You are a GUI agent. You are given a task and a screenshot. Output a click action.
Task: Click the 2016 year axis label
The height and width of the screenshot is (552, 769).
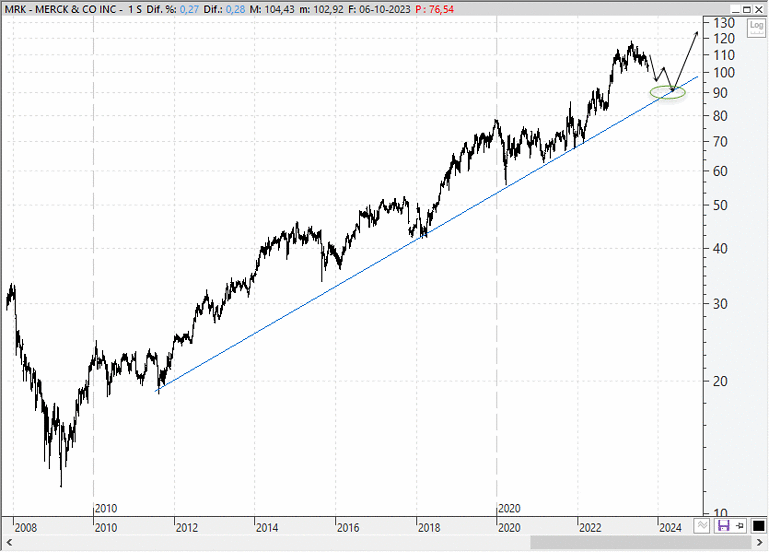pyautogui.click(x=348, y=528)
